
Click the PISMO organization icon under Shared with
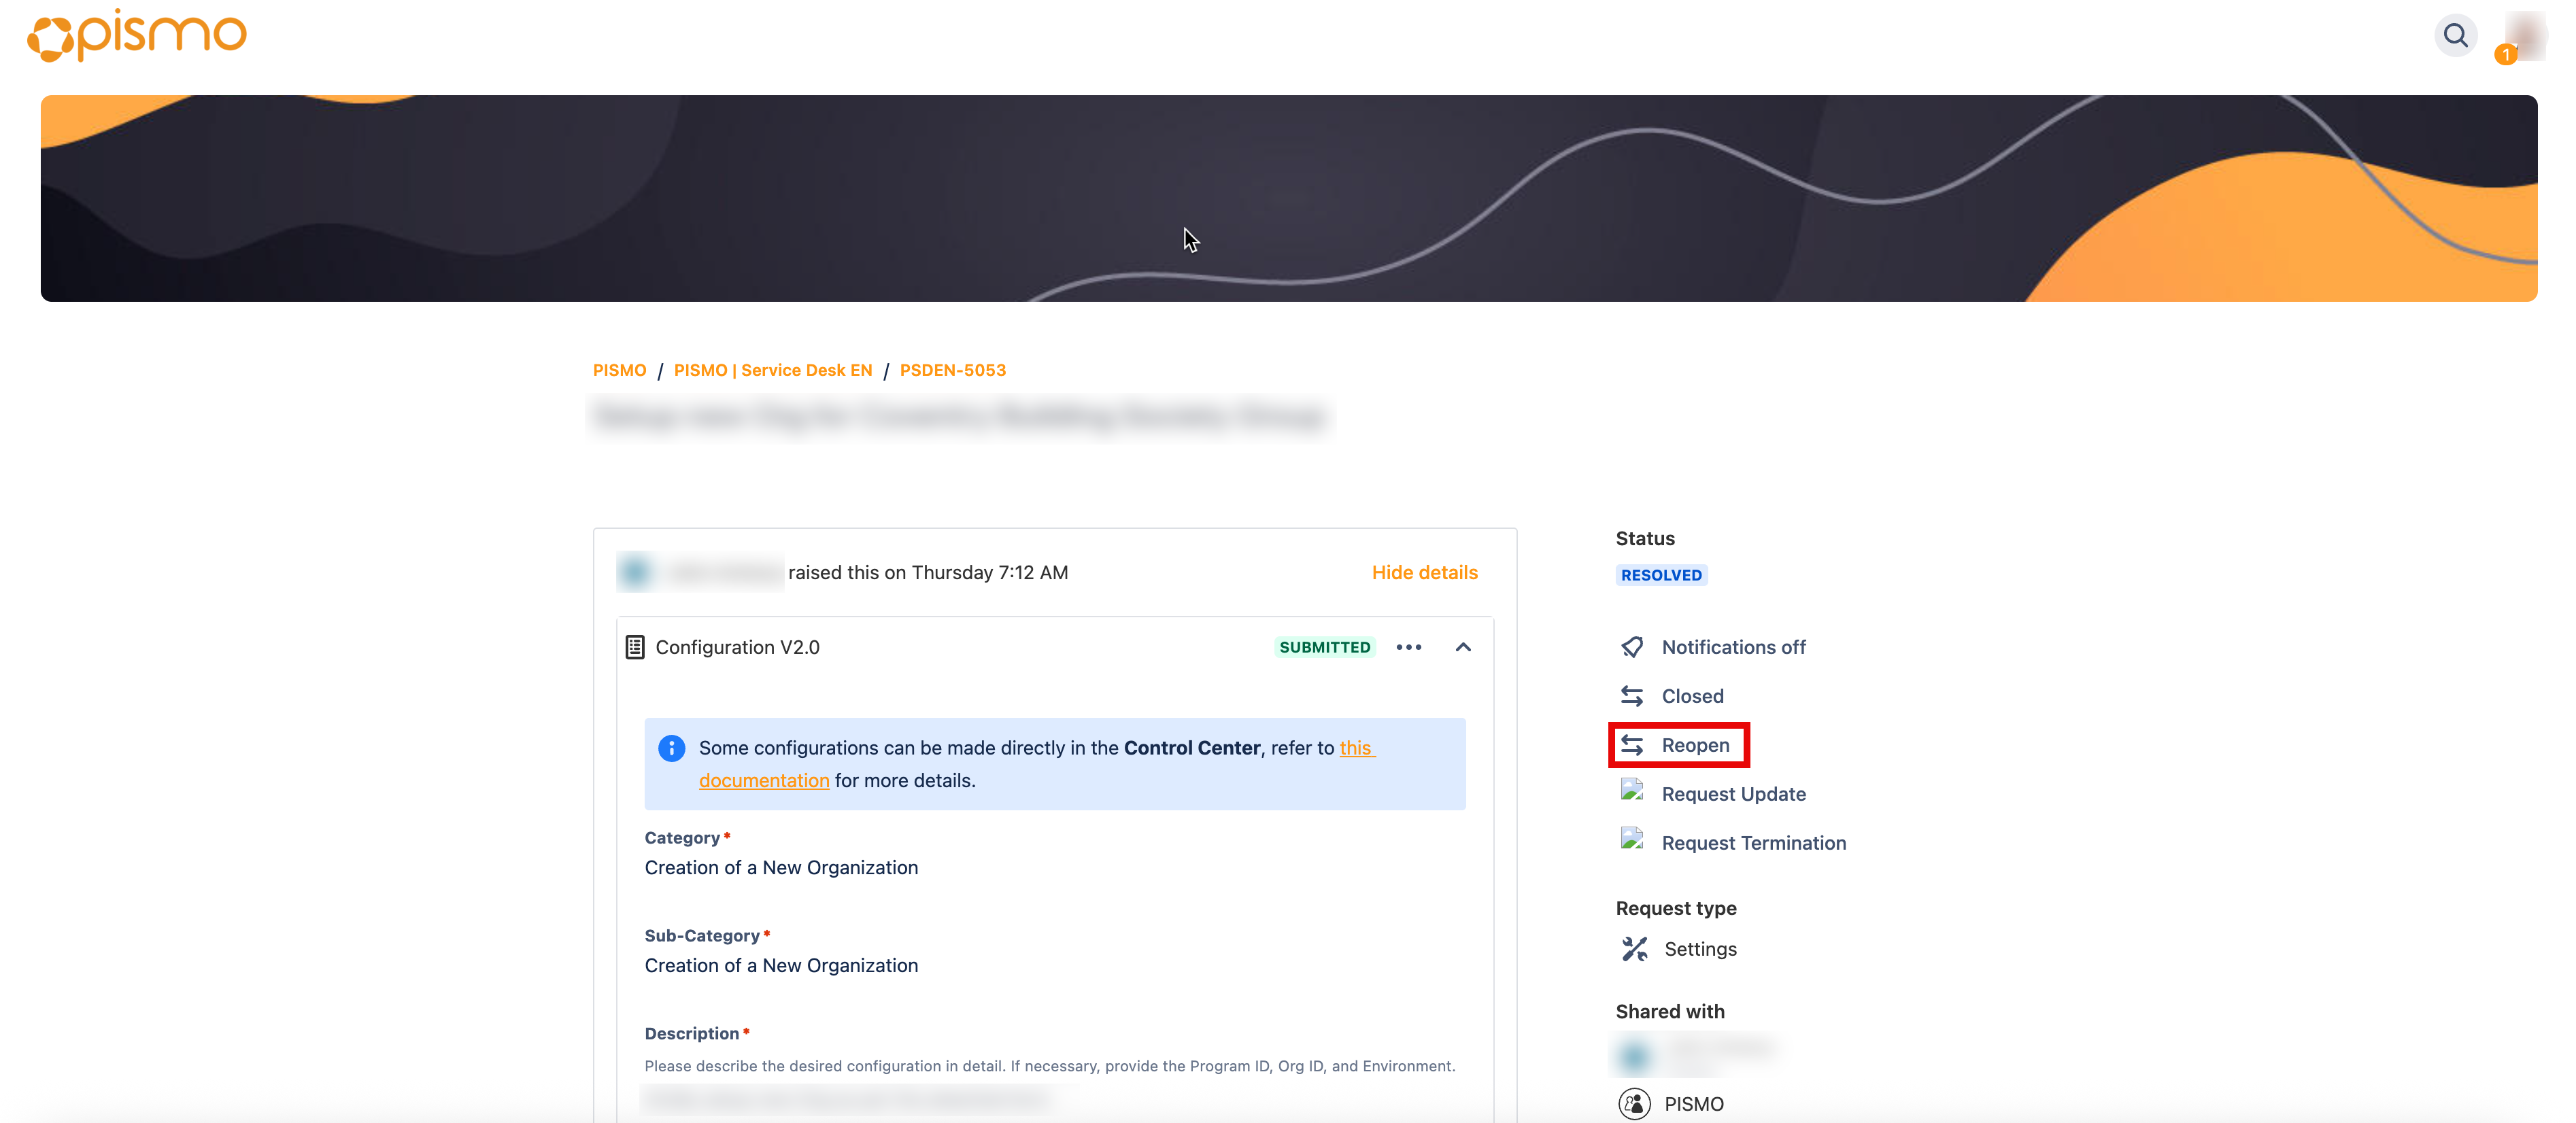[1634, 1103]
